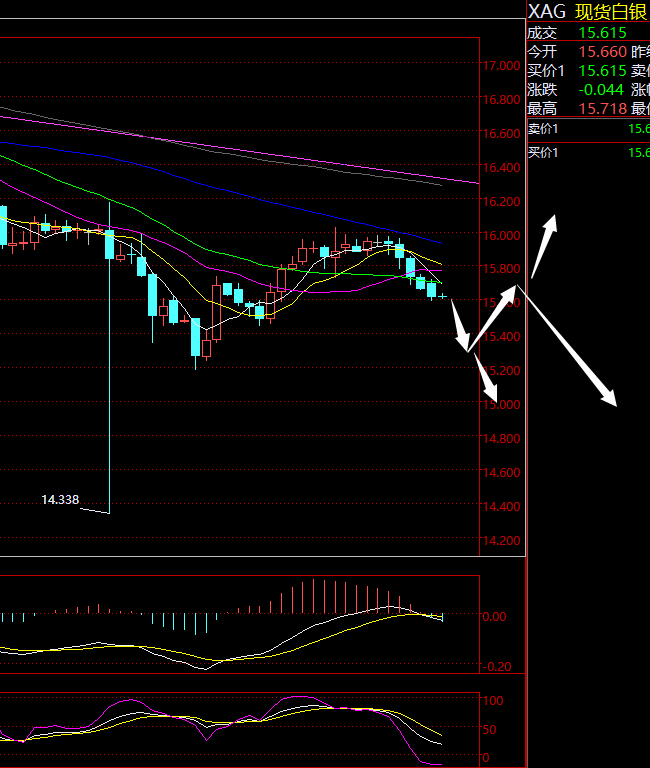This screenshot has height=768, width=650.
Task: Click the 涨跌 label
Action: click(x=542, y=90)
